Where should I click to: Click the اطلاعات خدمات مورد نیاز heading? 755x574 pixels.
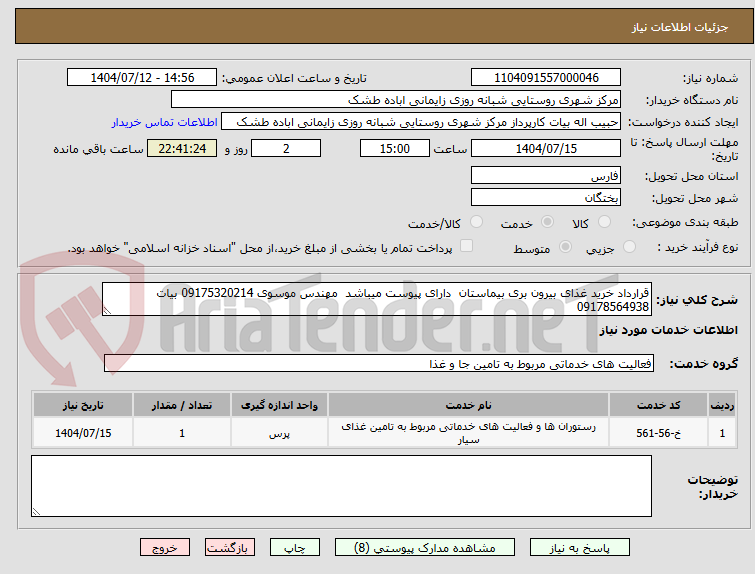coord(668,330)
